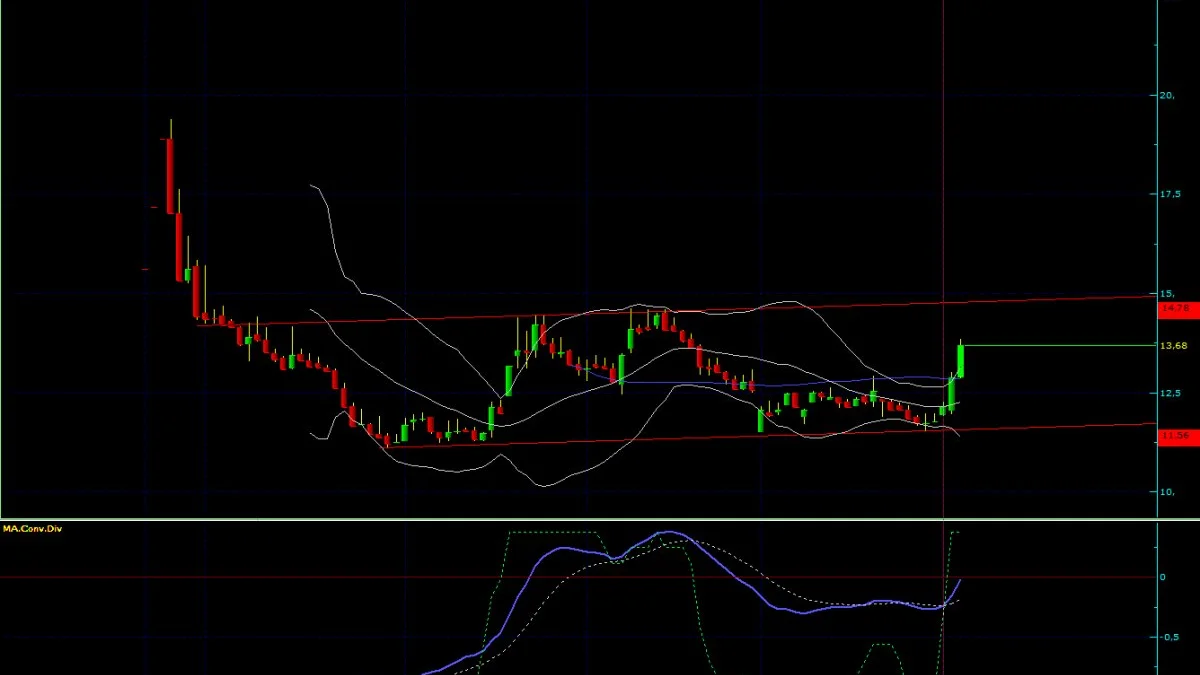
Task: Click the divider above the MACD panel
Action: tap(600, 519)
